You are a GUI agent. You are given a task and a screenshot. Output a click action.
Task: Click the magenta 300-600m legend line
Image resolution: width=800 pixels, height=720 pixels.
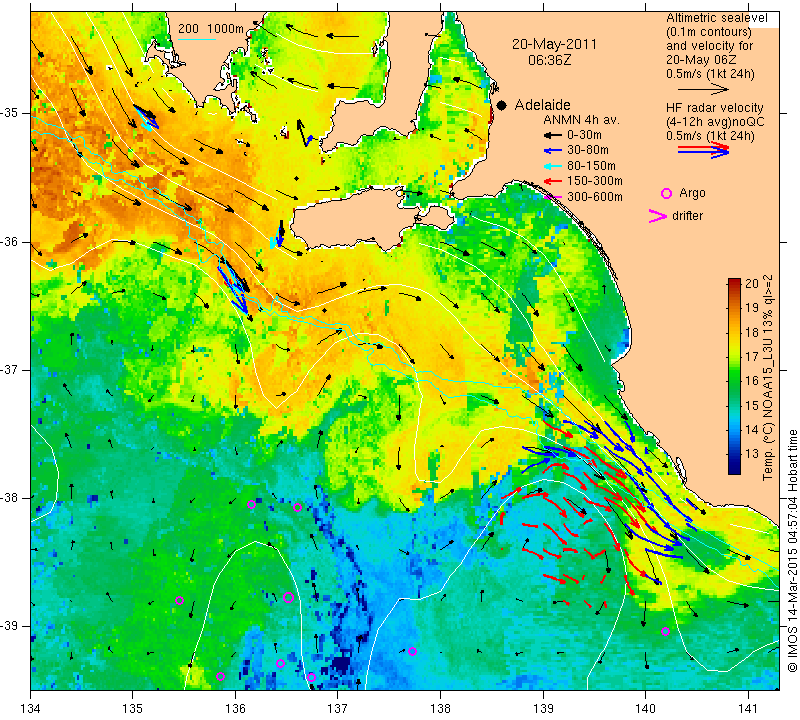click(553, 197)
